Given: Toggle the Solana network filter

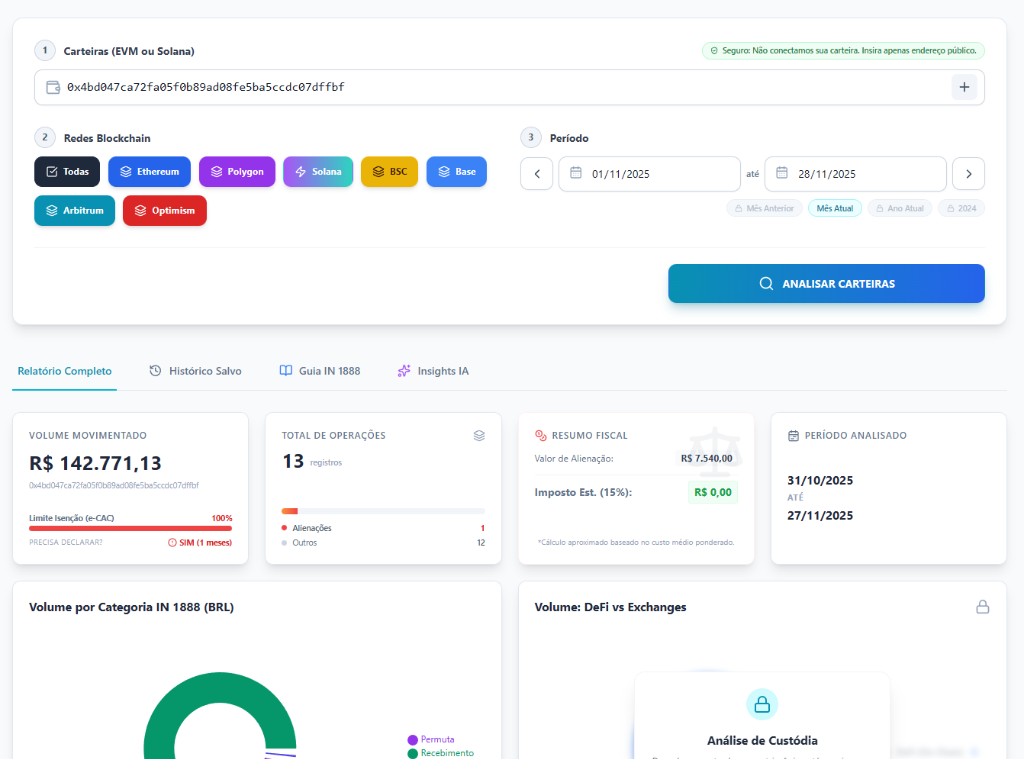Looking at the screenshot, I should [318, 171].
